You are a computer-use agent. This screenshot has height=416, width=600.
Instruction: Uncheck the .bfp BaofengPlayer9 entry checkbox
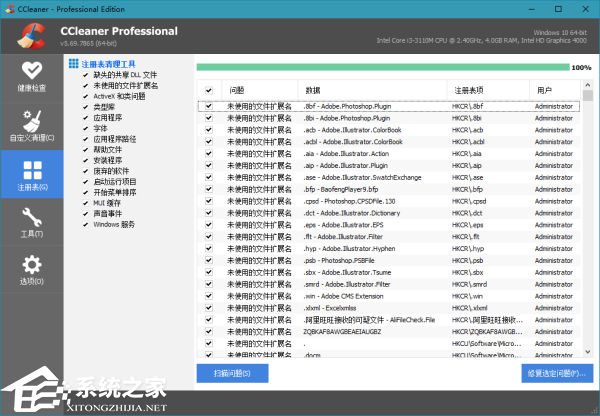click(209, 189)
